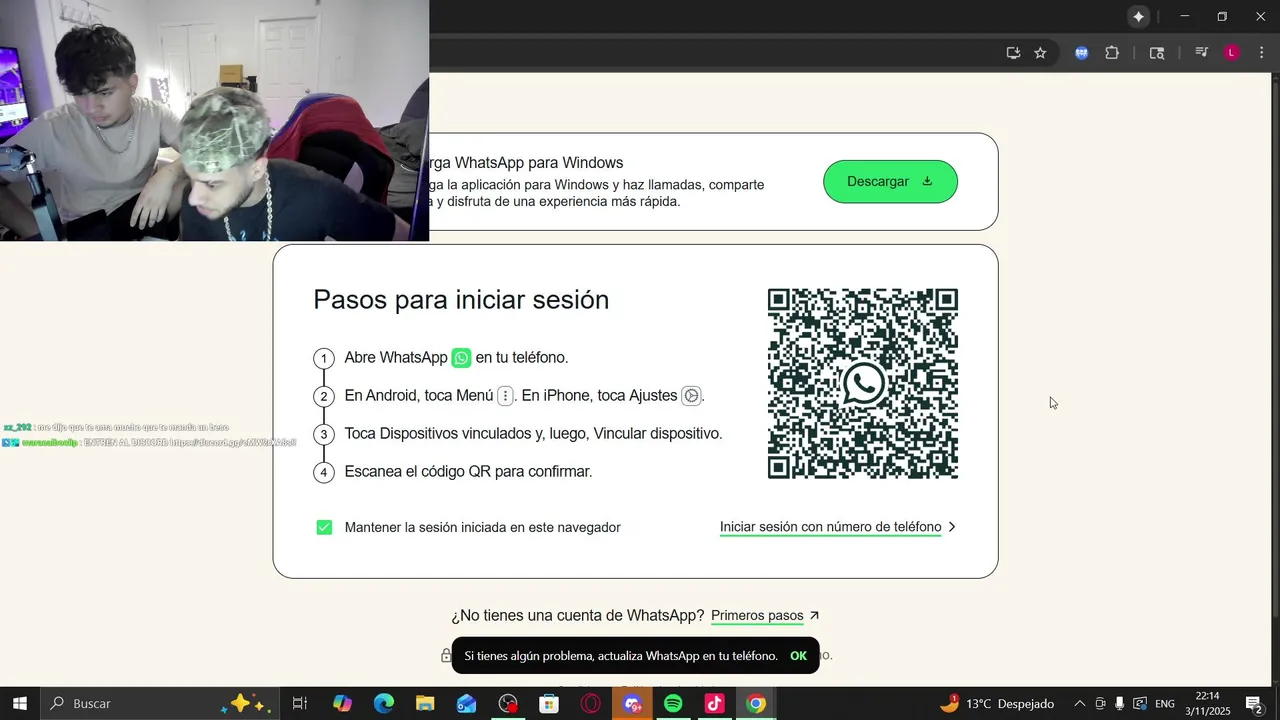
Task: Open Copilot from the taskbar
Action: [342, 703]
